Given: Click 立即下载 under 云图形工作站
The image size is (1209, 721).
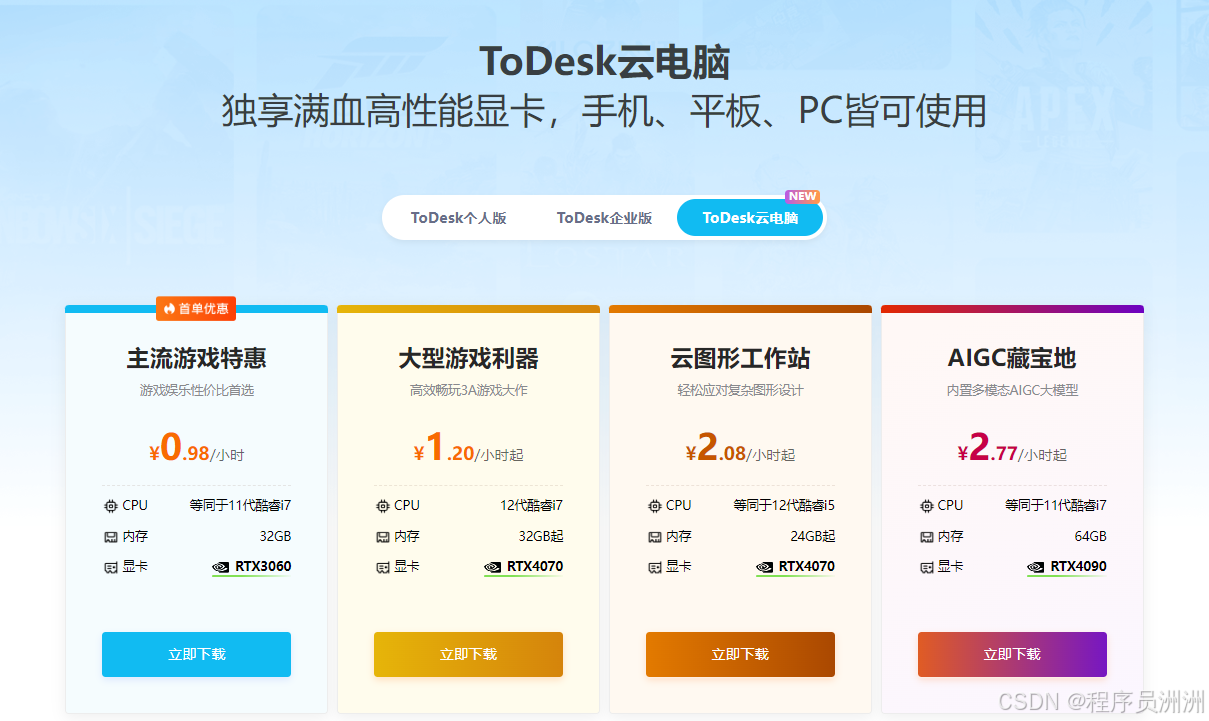Looking at the screenshot, I should (740, 654).
